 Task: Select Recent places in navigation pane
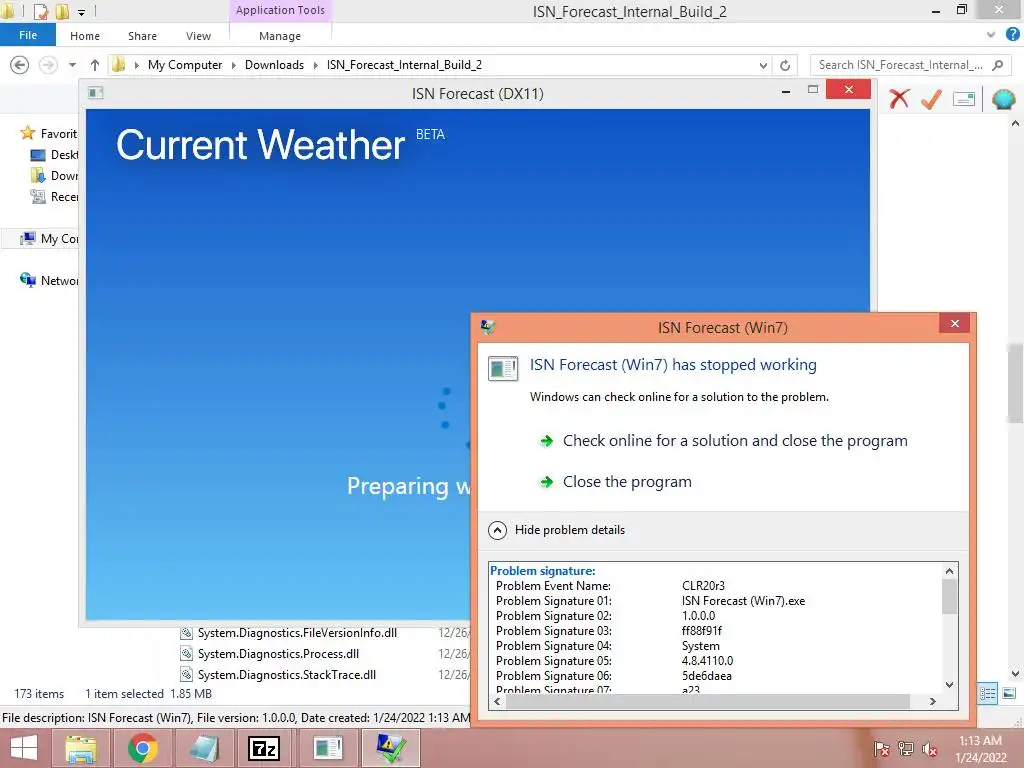[54, 197]
